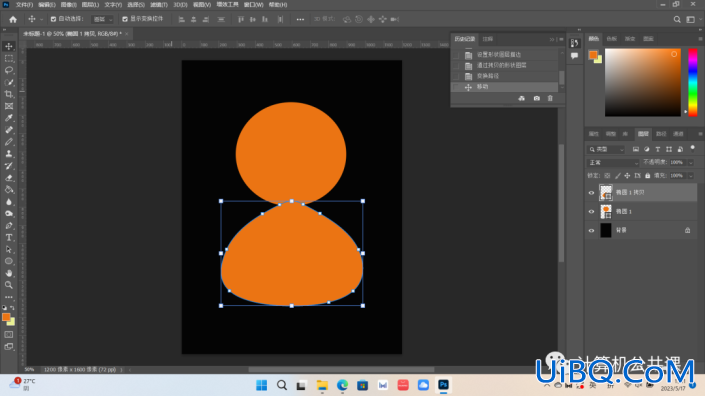Delete current history state trash icon
The height and width of the screenshot is (396, 705).
point(550,98)
